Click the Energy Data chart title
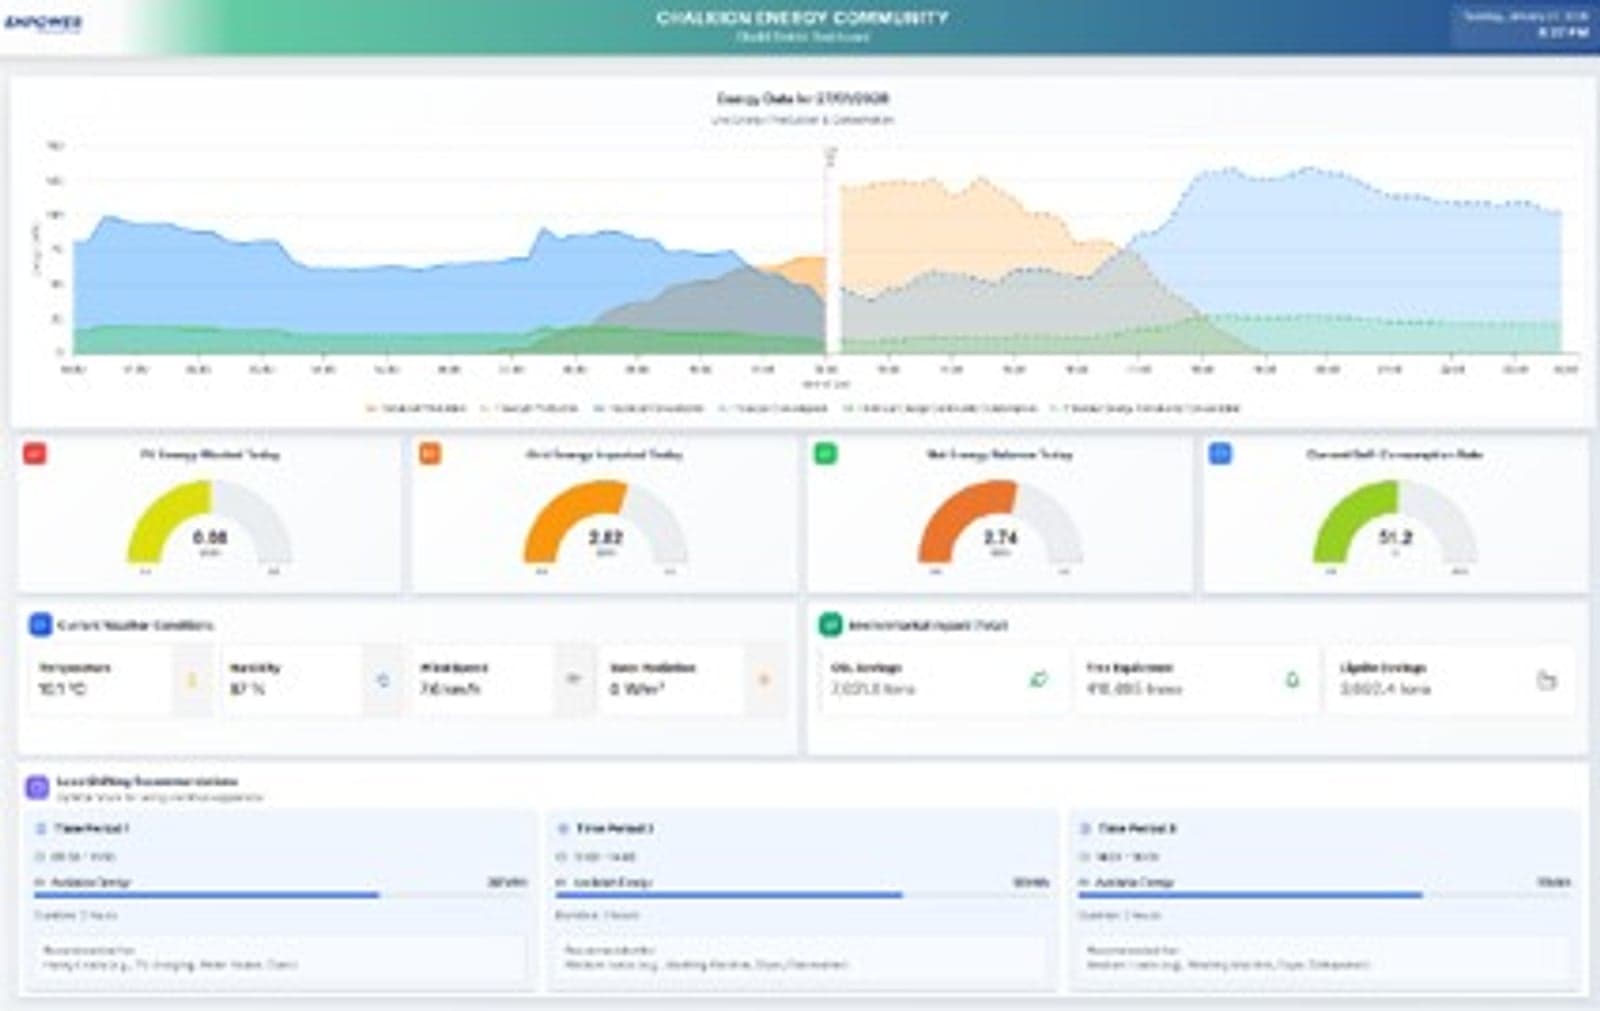The height and width of the screenshot is (1011, 1600). point(803,98)
